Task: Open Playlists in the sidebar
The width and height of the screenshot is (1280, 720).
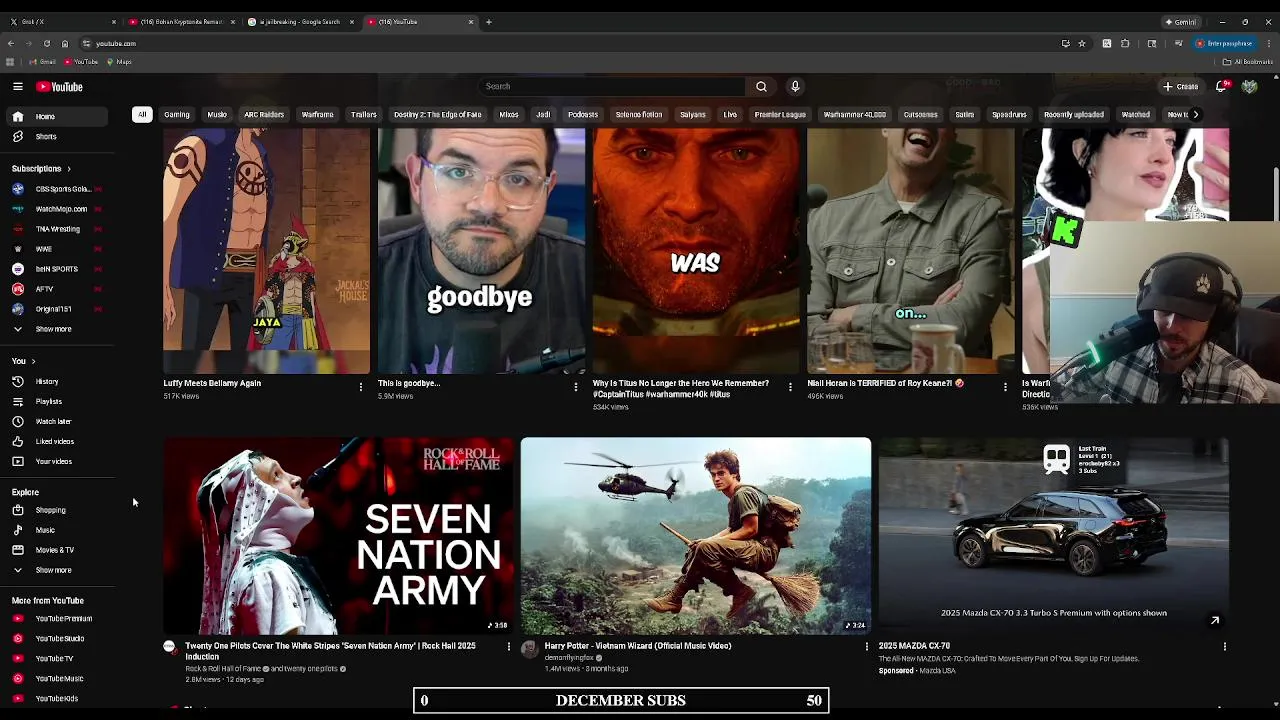Action: 48,401
